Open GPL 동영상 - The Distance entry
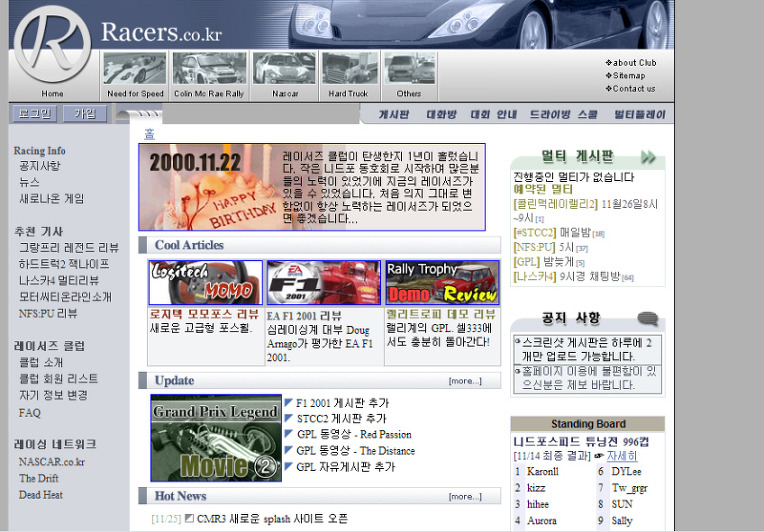The image size is (764, 532). tap(356, 451)
